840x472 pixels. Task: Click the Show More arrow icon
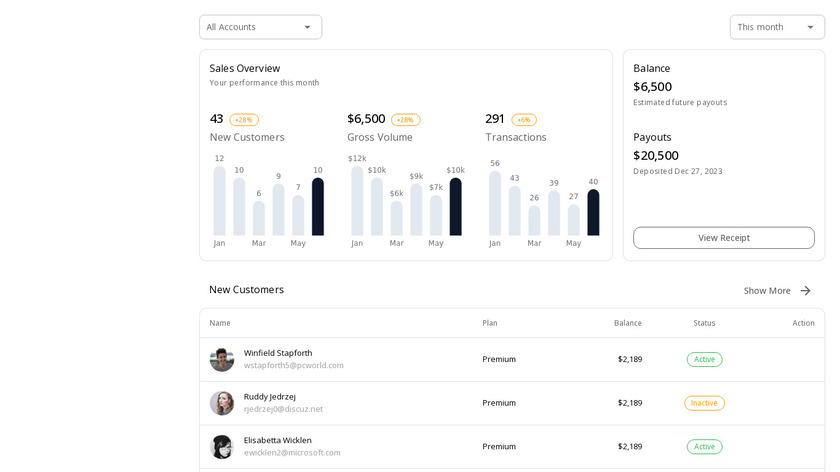tap(805, 290)
